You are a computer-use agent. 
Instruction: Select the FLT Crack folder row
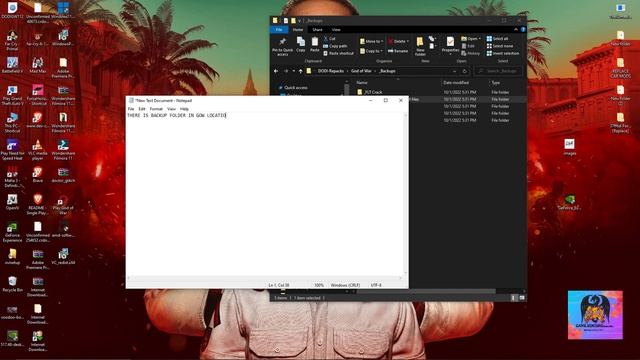440,92
